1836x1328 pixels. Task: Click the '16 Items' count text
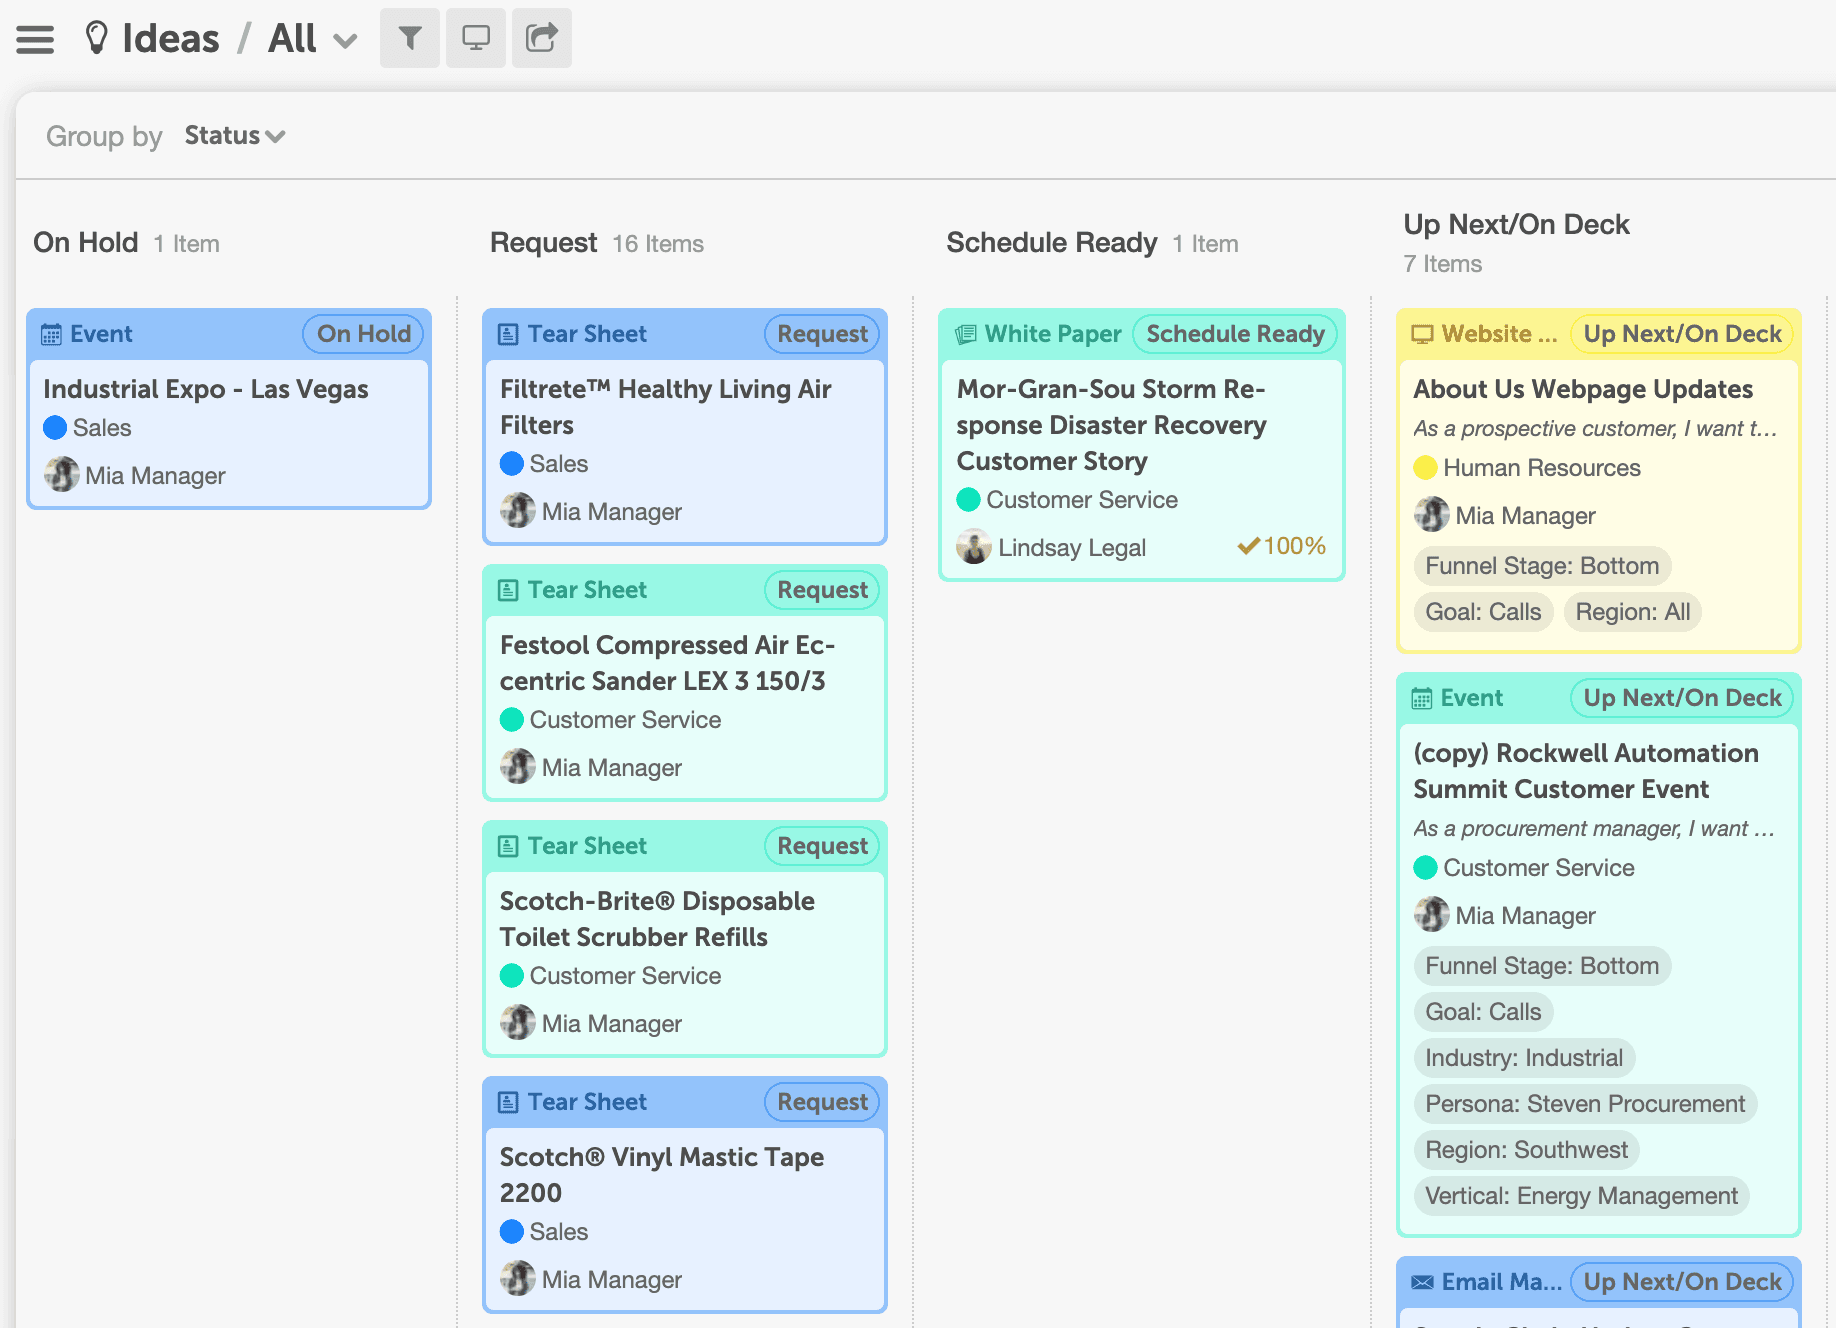click(658, 244)
